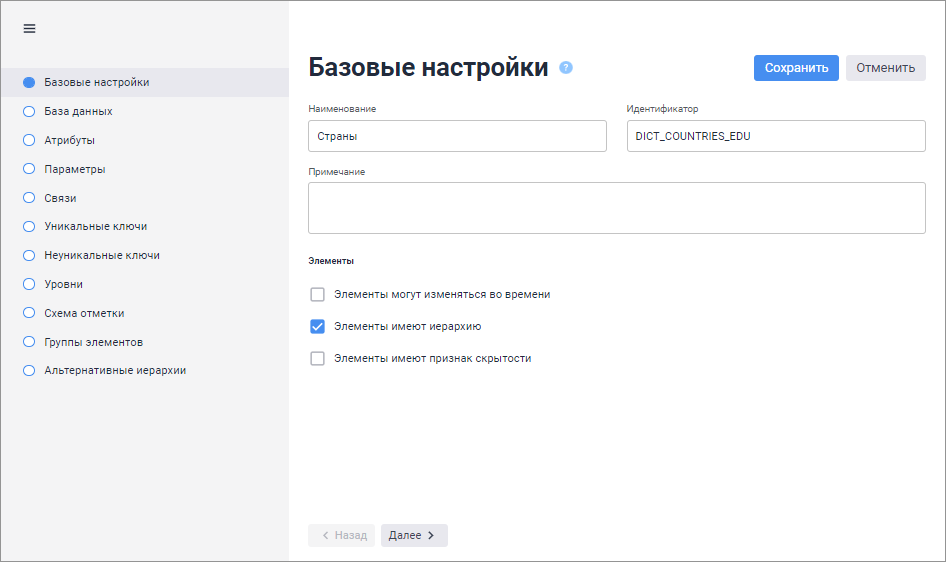Open 'База данных' section
This screenshot has height=562, width=946.
[78, 111]
